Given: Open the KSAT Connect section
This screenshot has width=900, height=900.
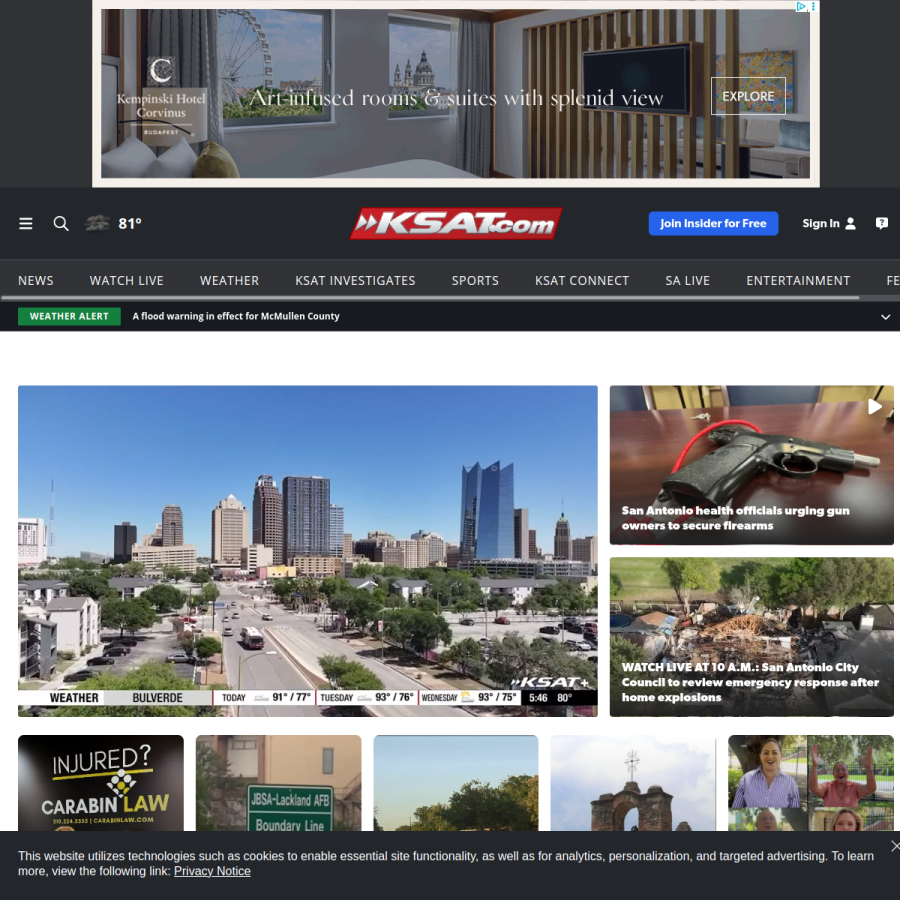Looking at the screenshot, I should click(x=581, y=281).
